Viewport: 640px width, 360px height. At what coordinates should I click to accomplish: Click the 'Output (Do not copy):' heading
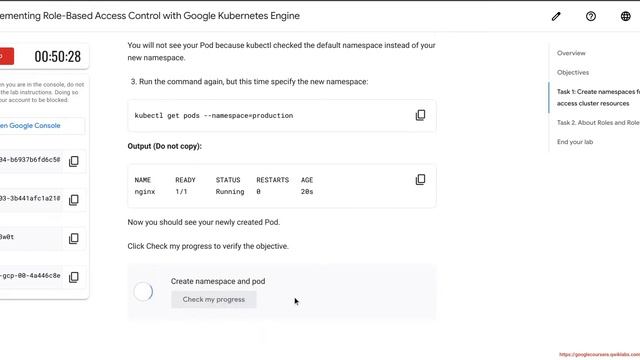(x=164, y=146)
